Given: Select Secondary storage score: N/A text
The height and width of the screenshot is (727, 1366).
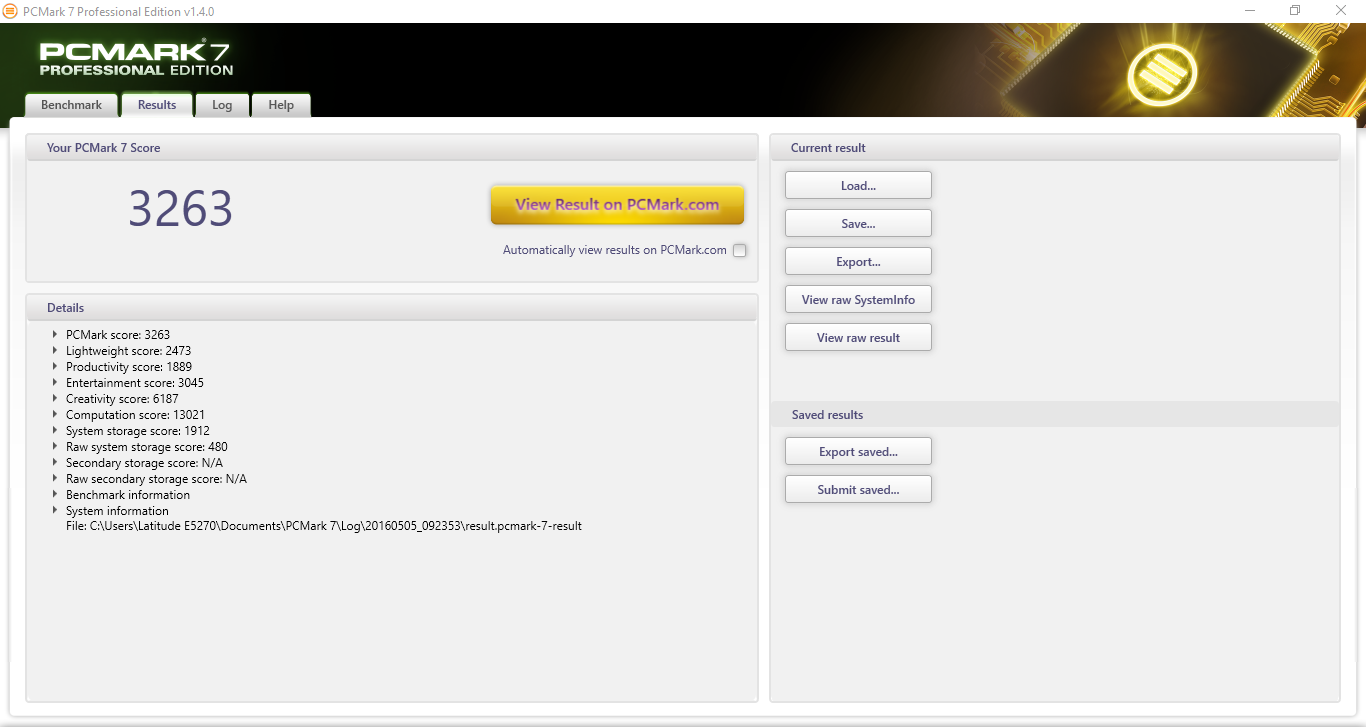Looking at the screenshot, I should point(144,463).
